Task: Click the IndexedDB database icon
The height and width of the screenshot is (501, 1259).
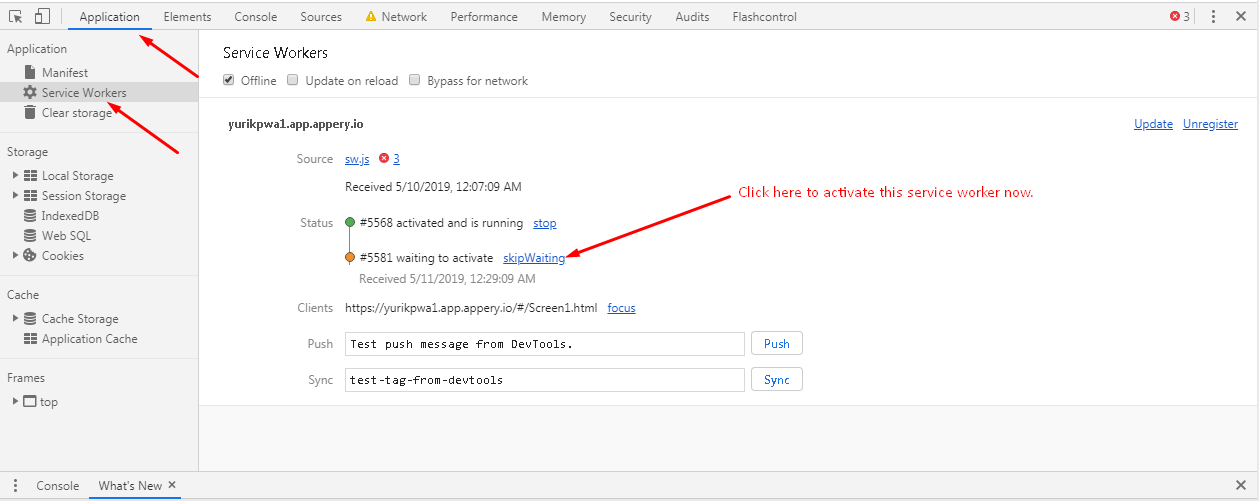Action: point(30,216)
